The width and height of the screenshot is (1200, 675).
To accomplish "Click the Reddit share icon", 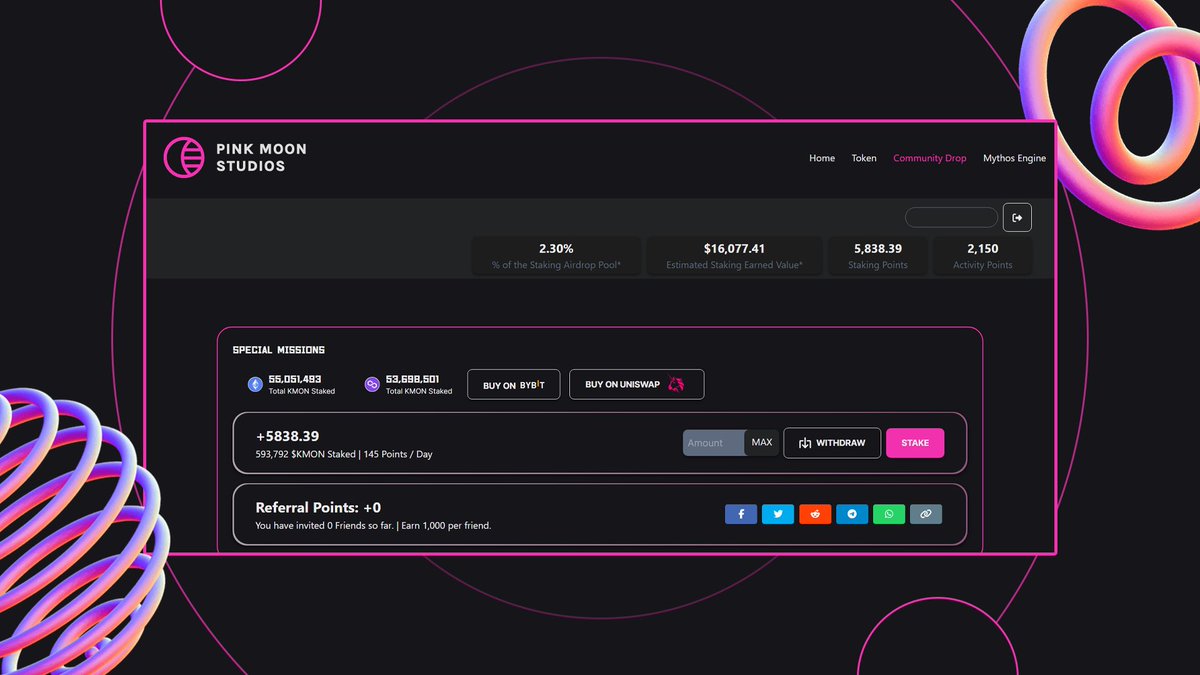I will (815, 514).
